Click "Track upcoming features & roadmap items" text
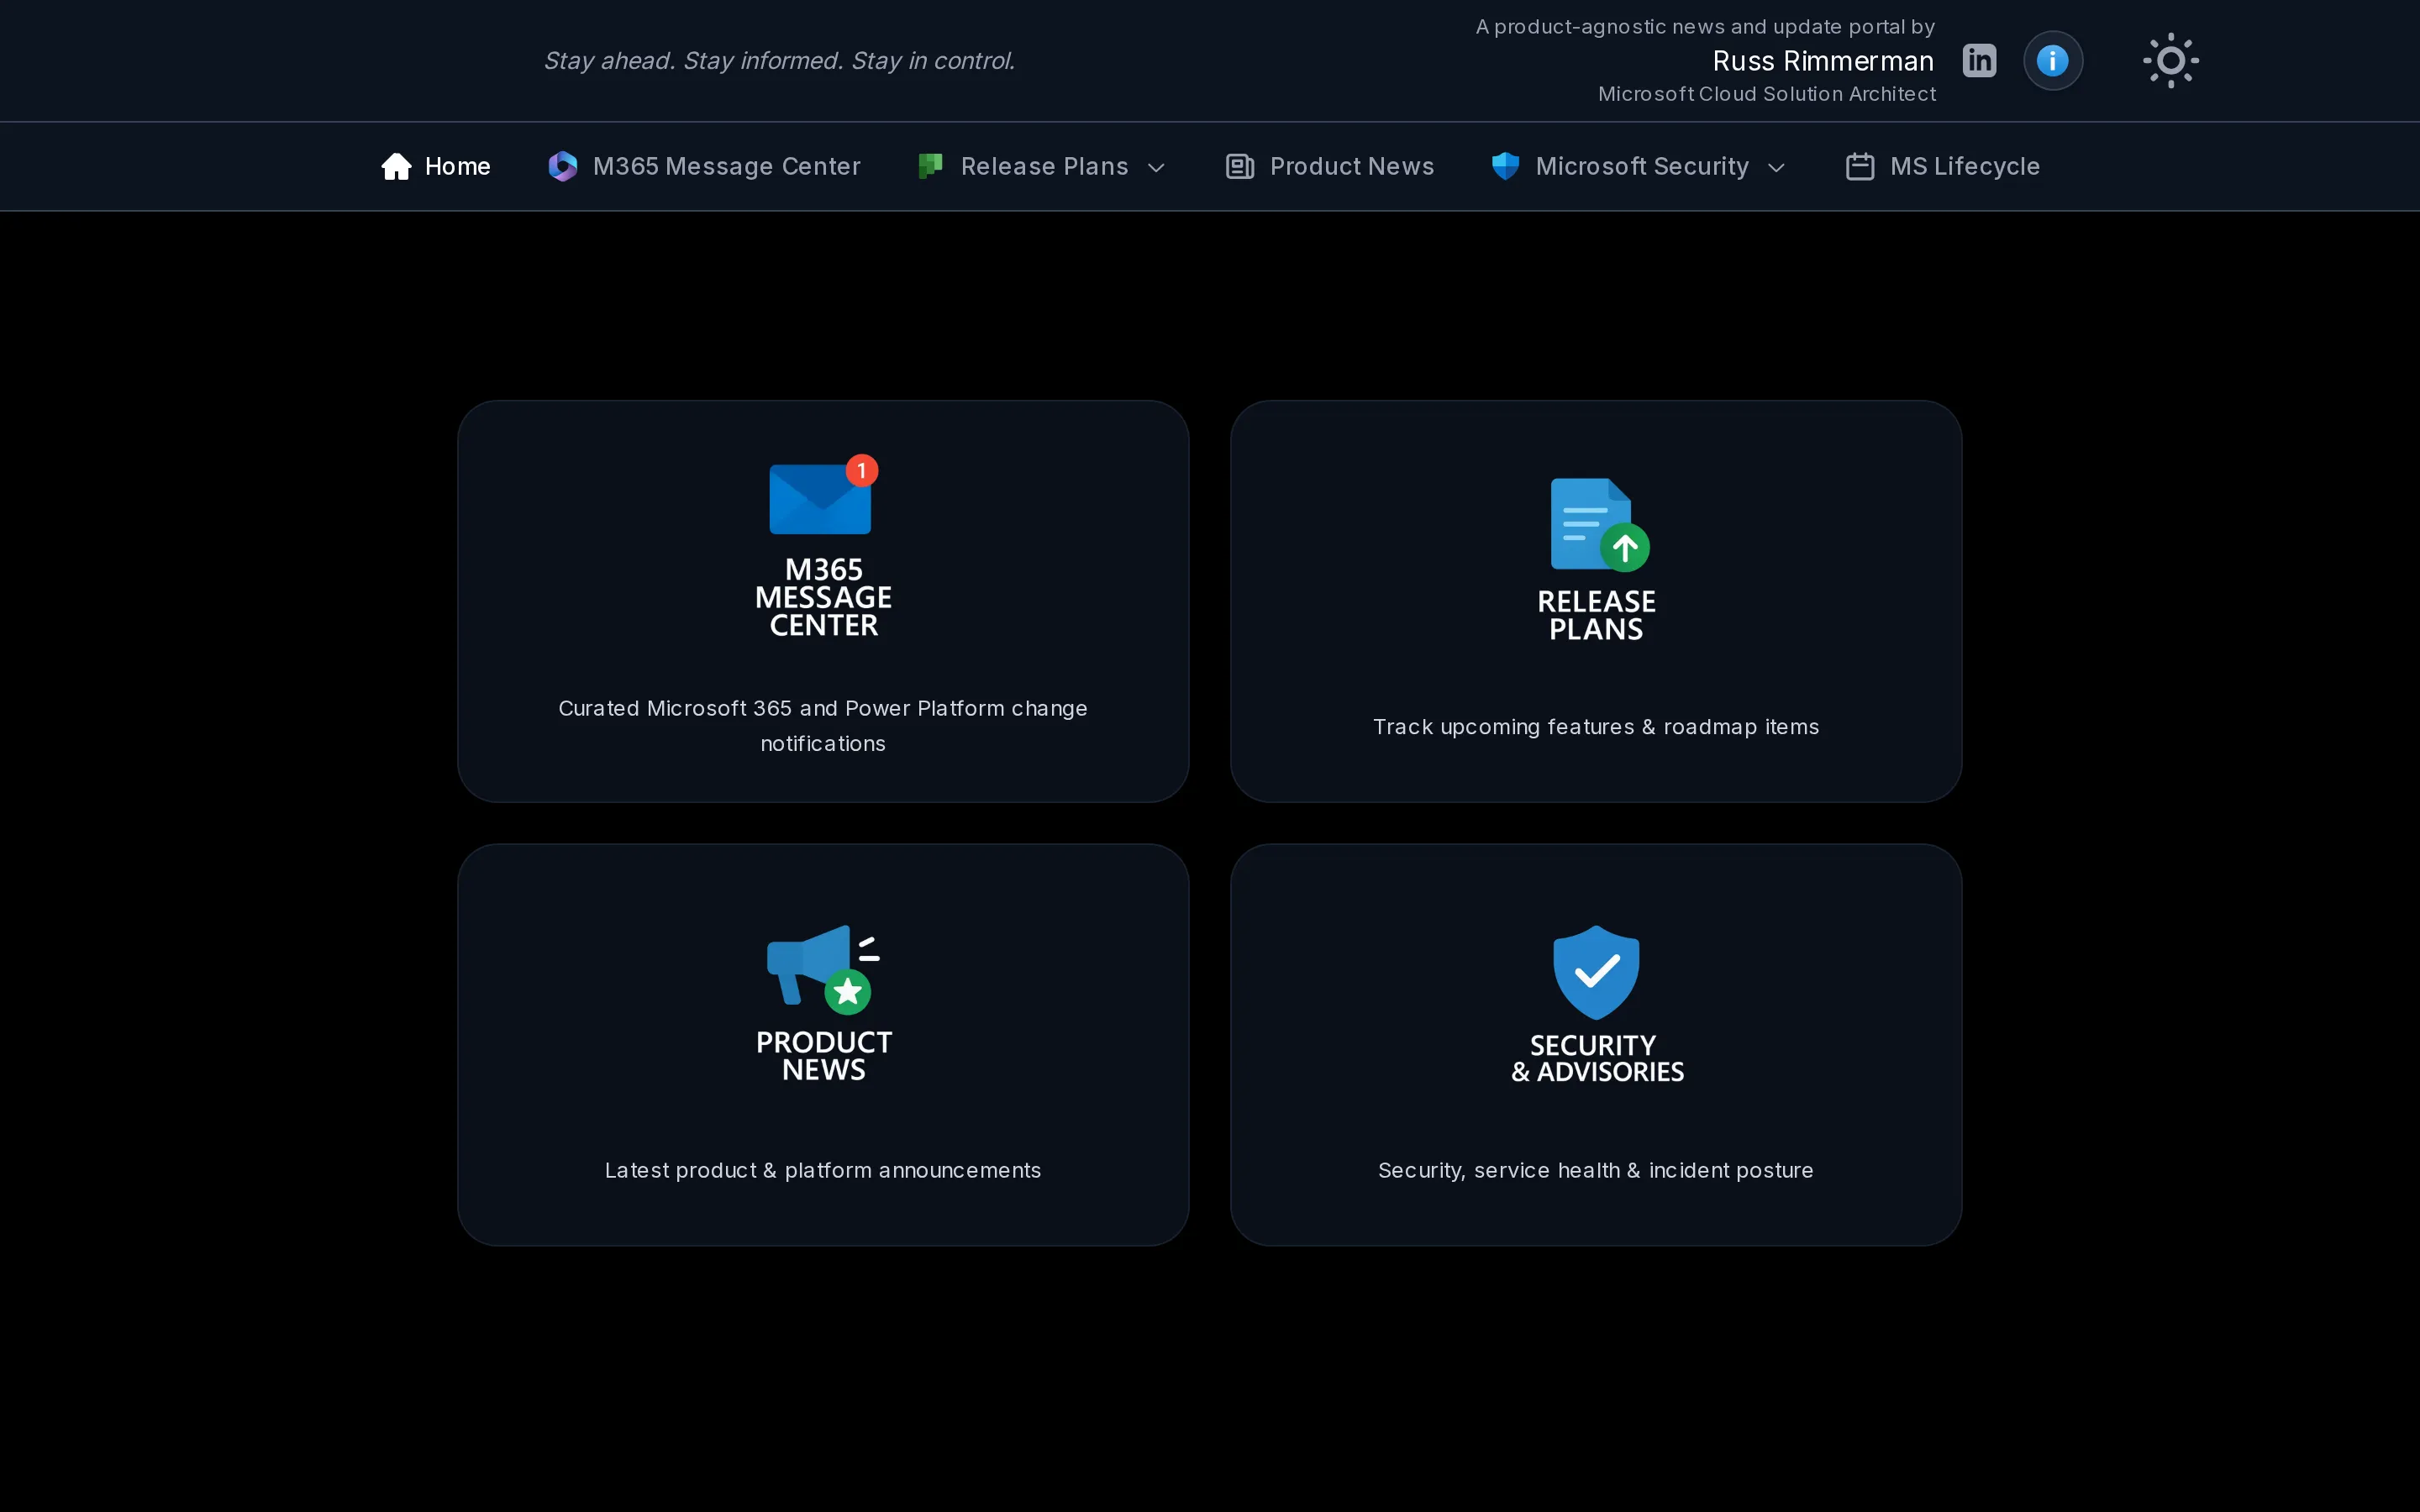This screenshot has height=1512, width=2420. pos(1596,727)
